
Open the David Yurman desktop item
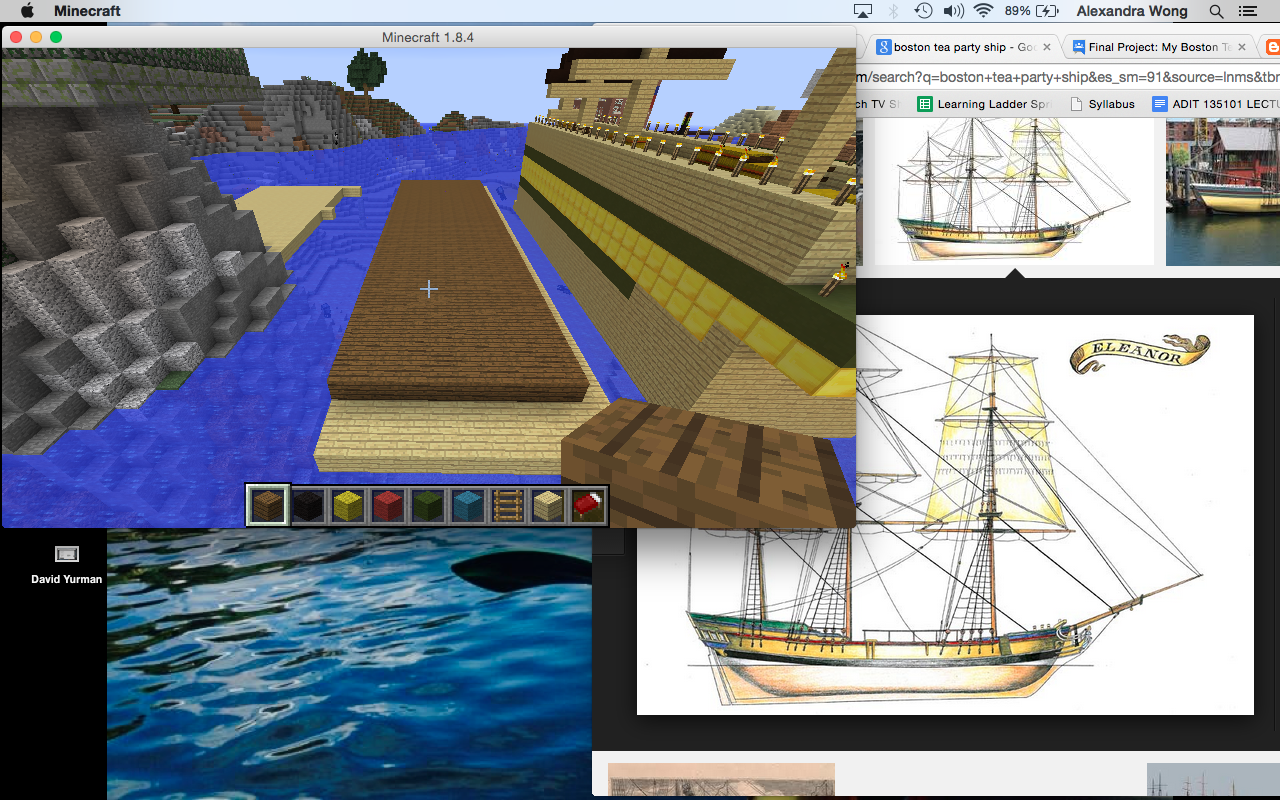click(x=66, y=565)
